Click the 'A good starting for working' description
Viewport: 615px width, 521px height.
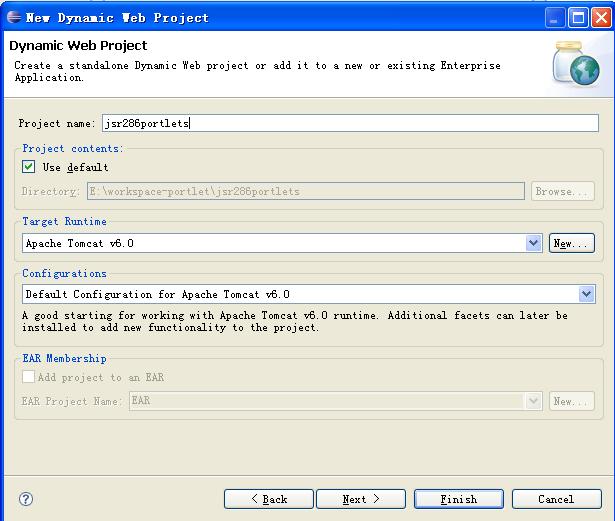click(295, 321)
